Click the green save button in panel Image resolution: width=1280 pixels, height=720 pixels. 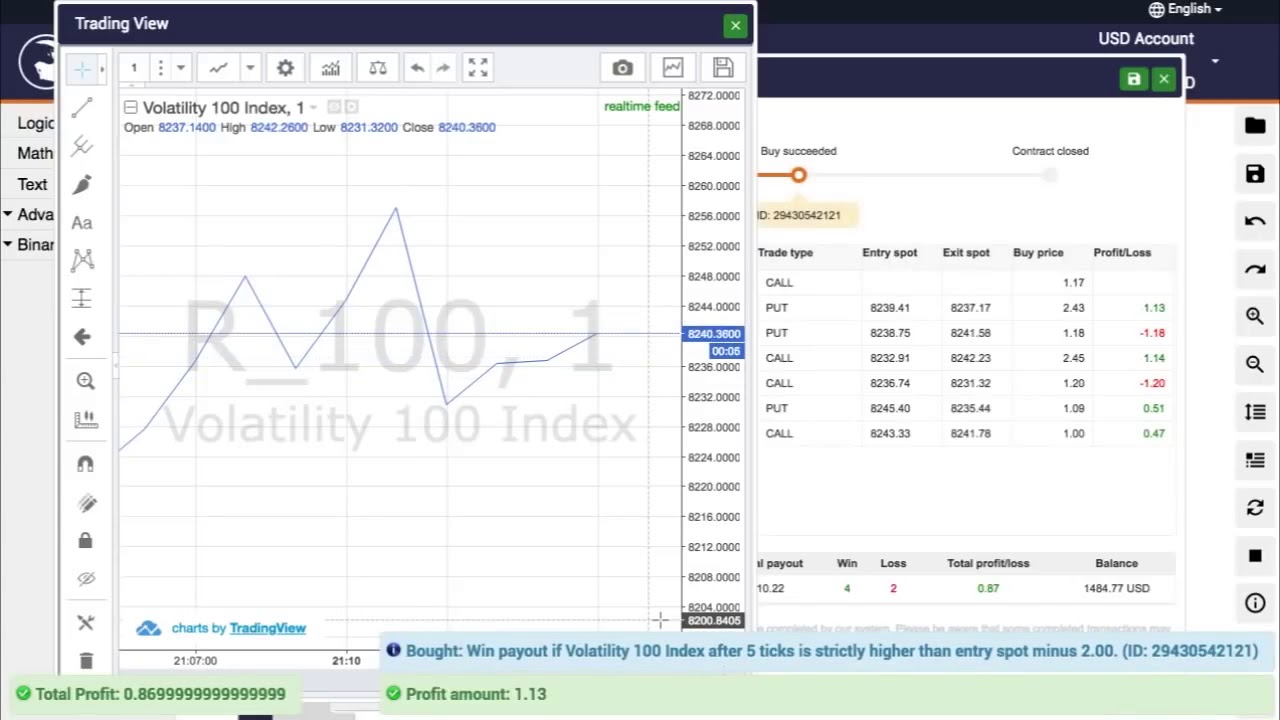(1133, 79)
